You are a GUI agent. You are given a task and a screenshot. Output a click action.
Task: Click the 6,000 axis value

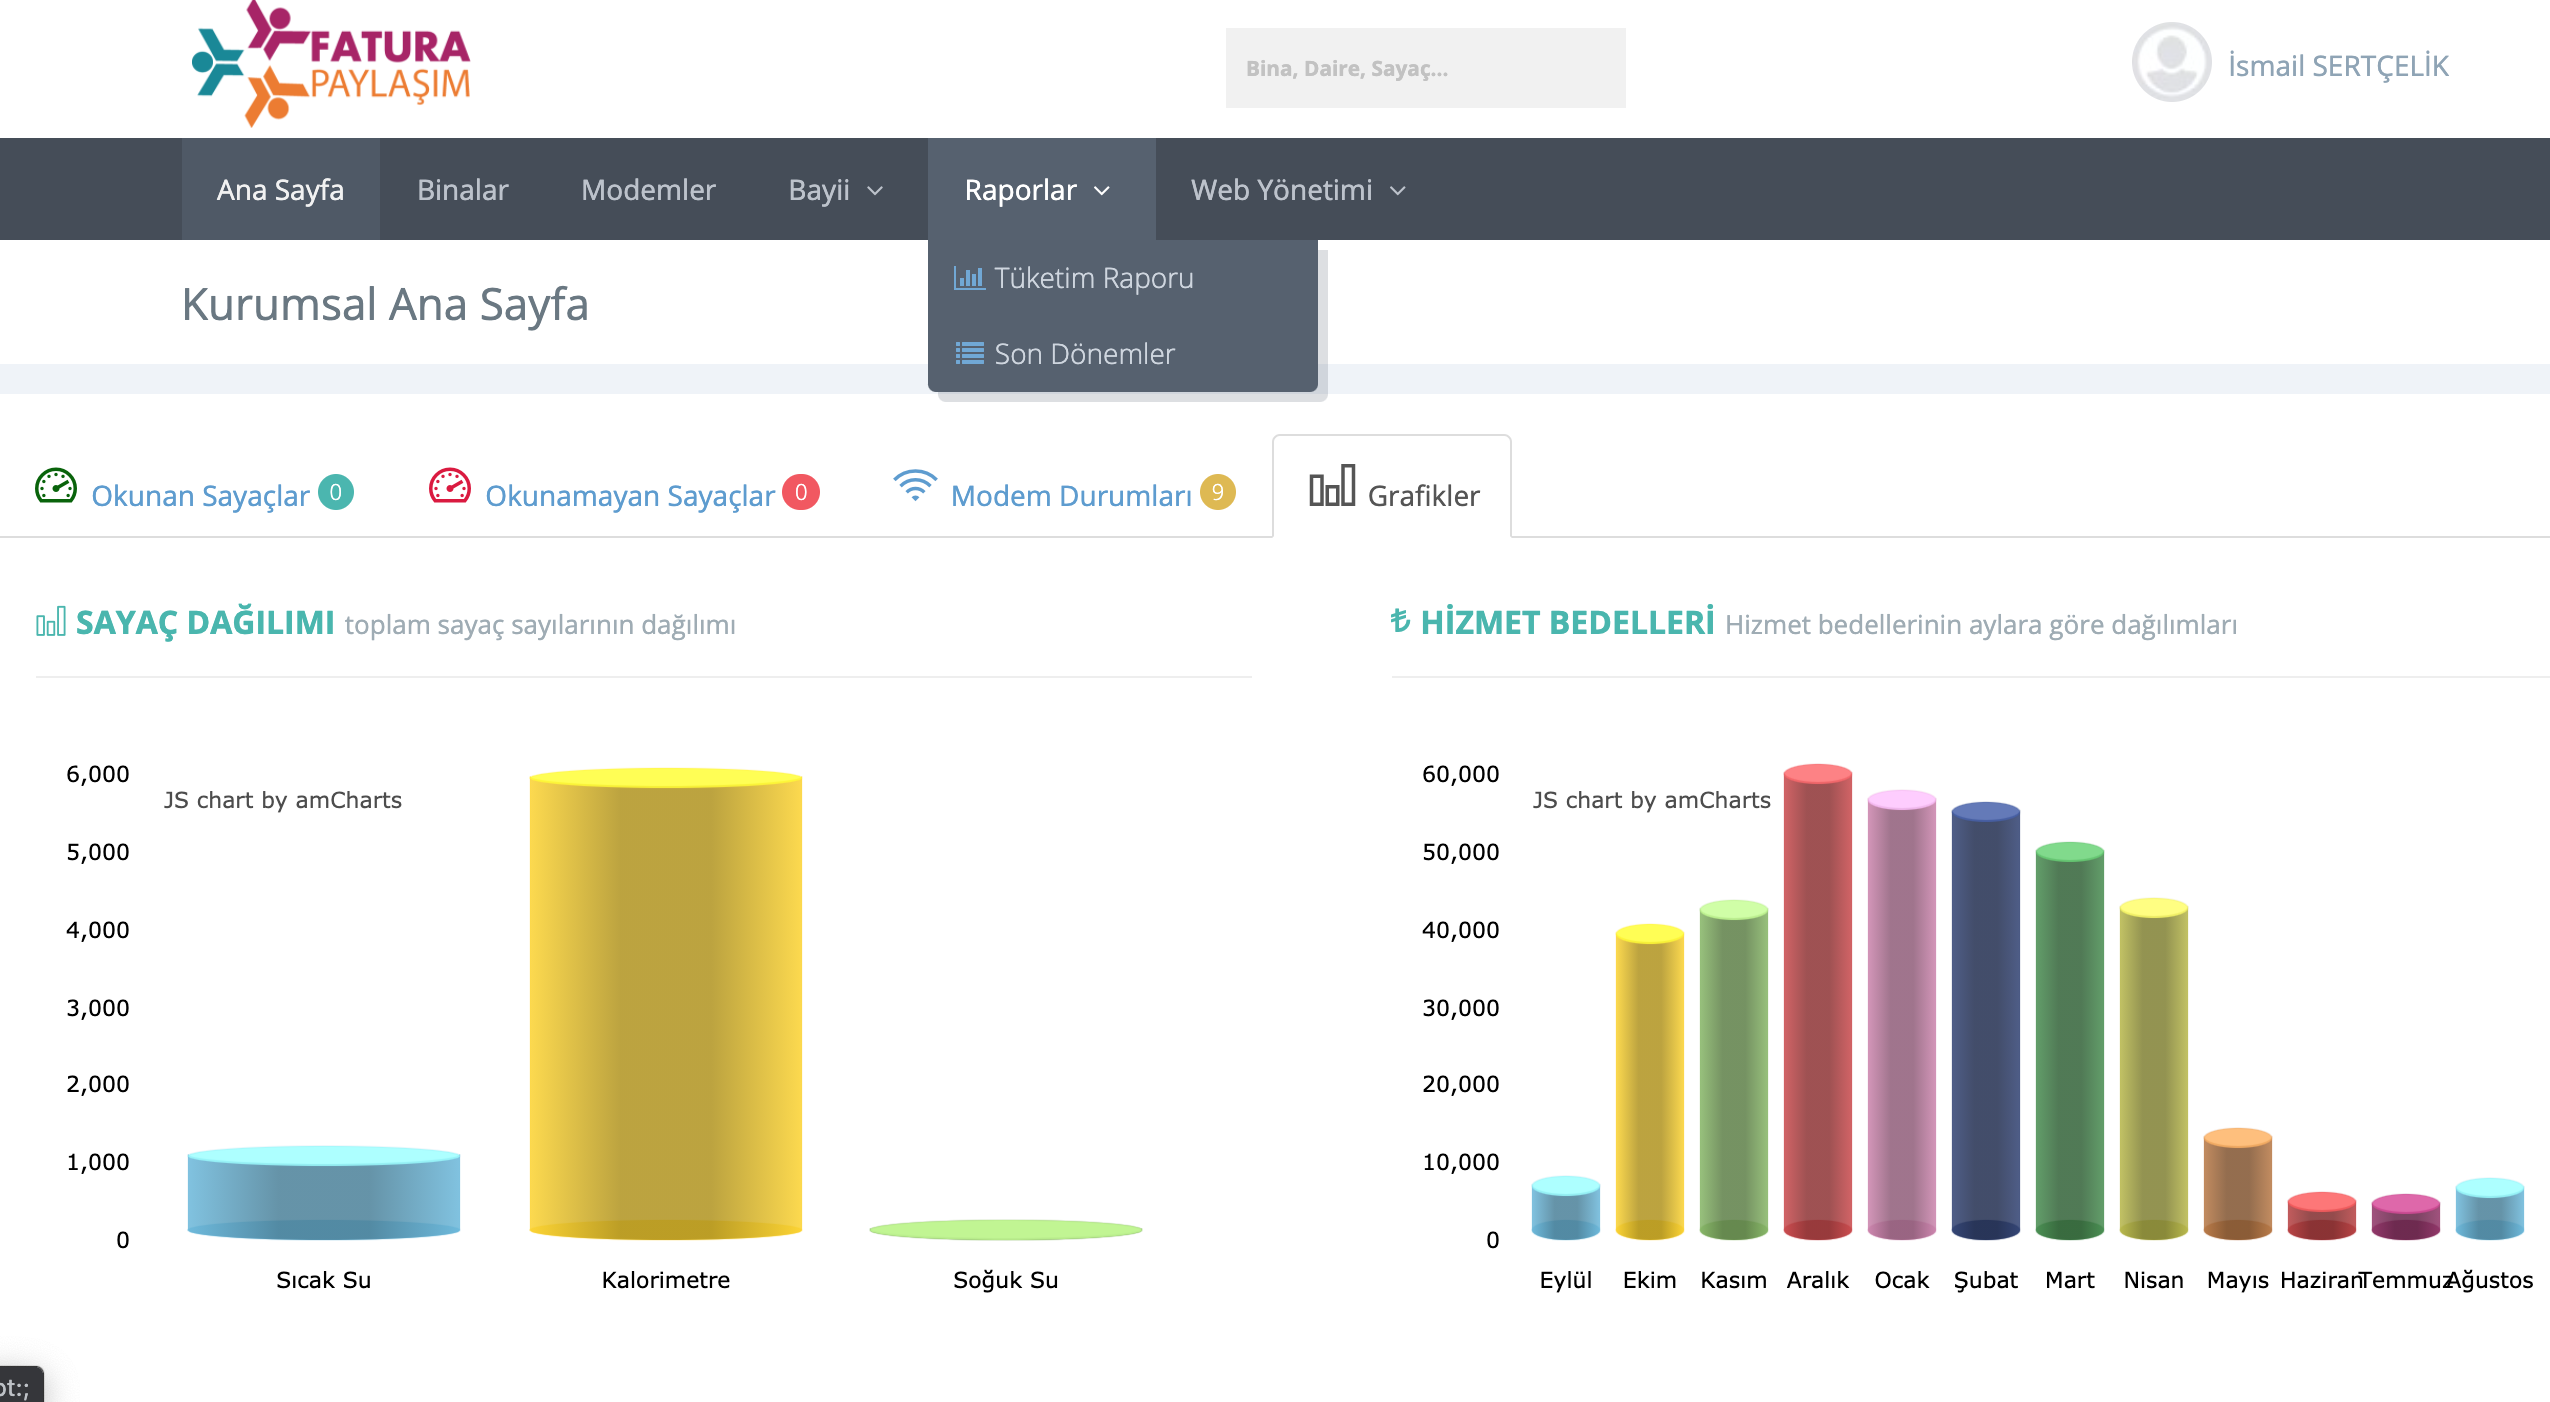tap(98, 774)
